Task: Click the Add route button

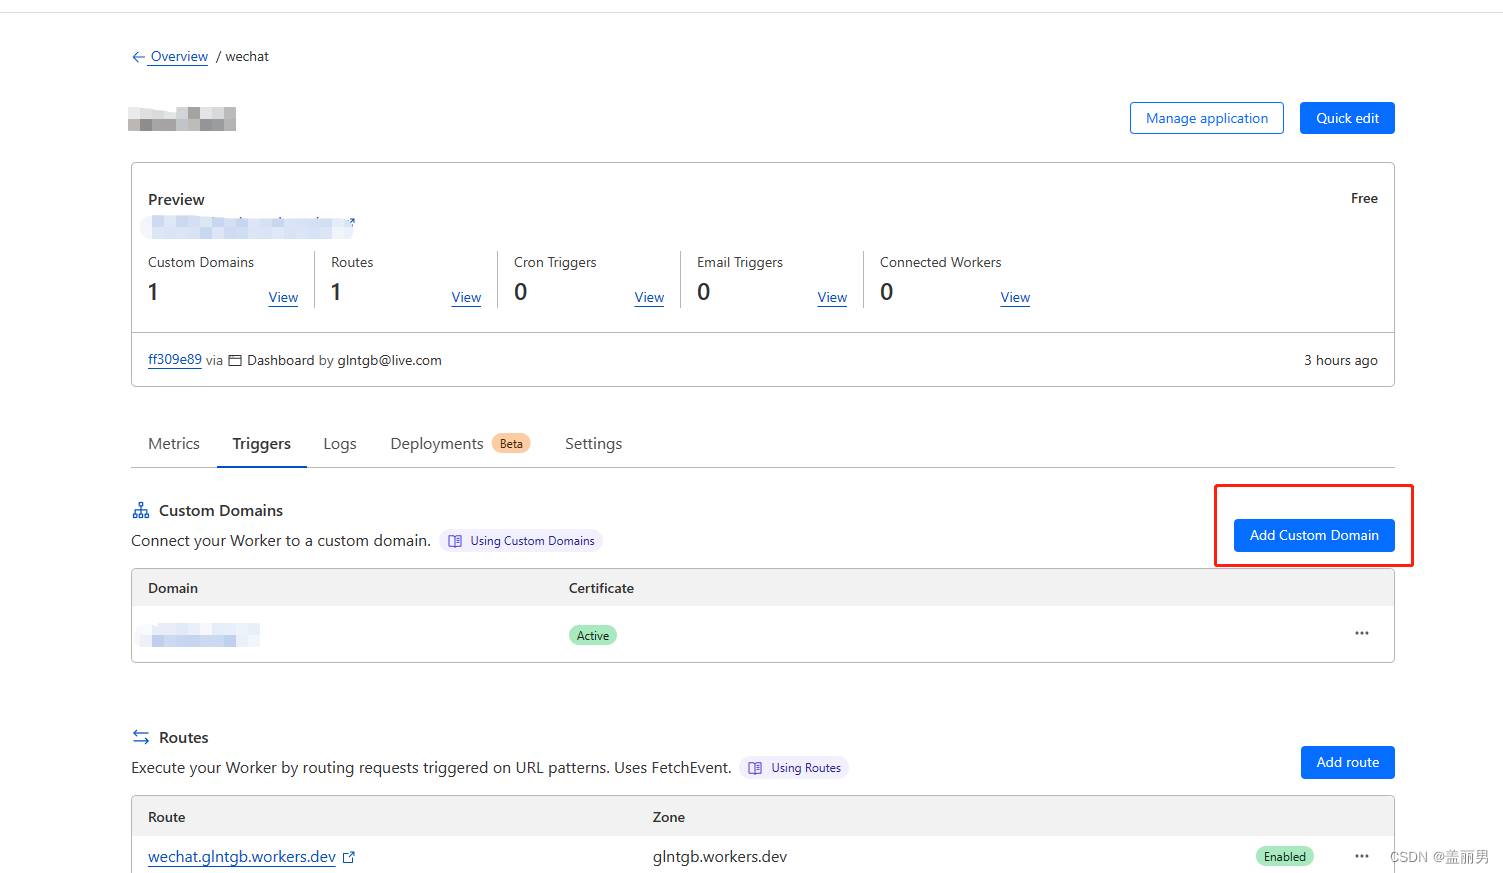Action: point(1347,762)
